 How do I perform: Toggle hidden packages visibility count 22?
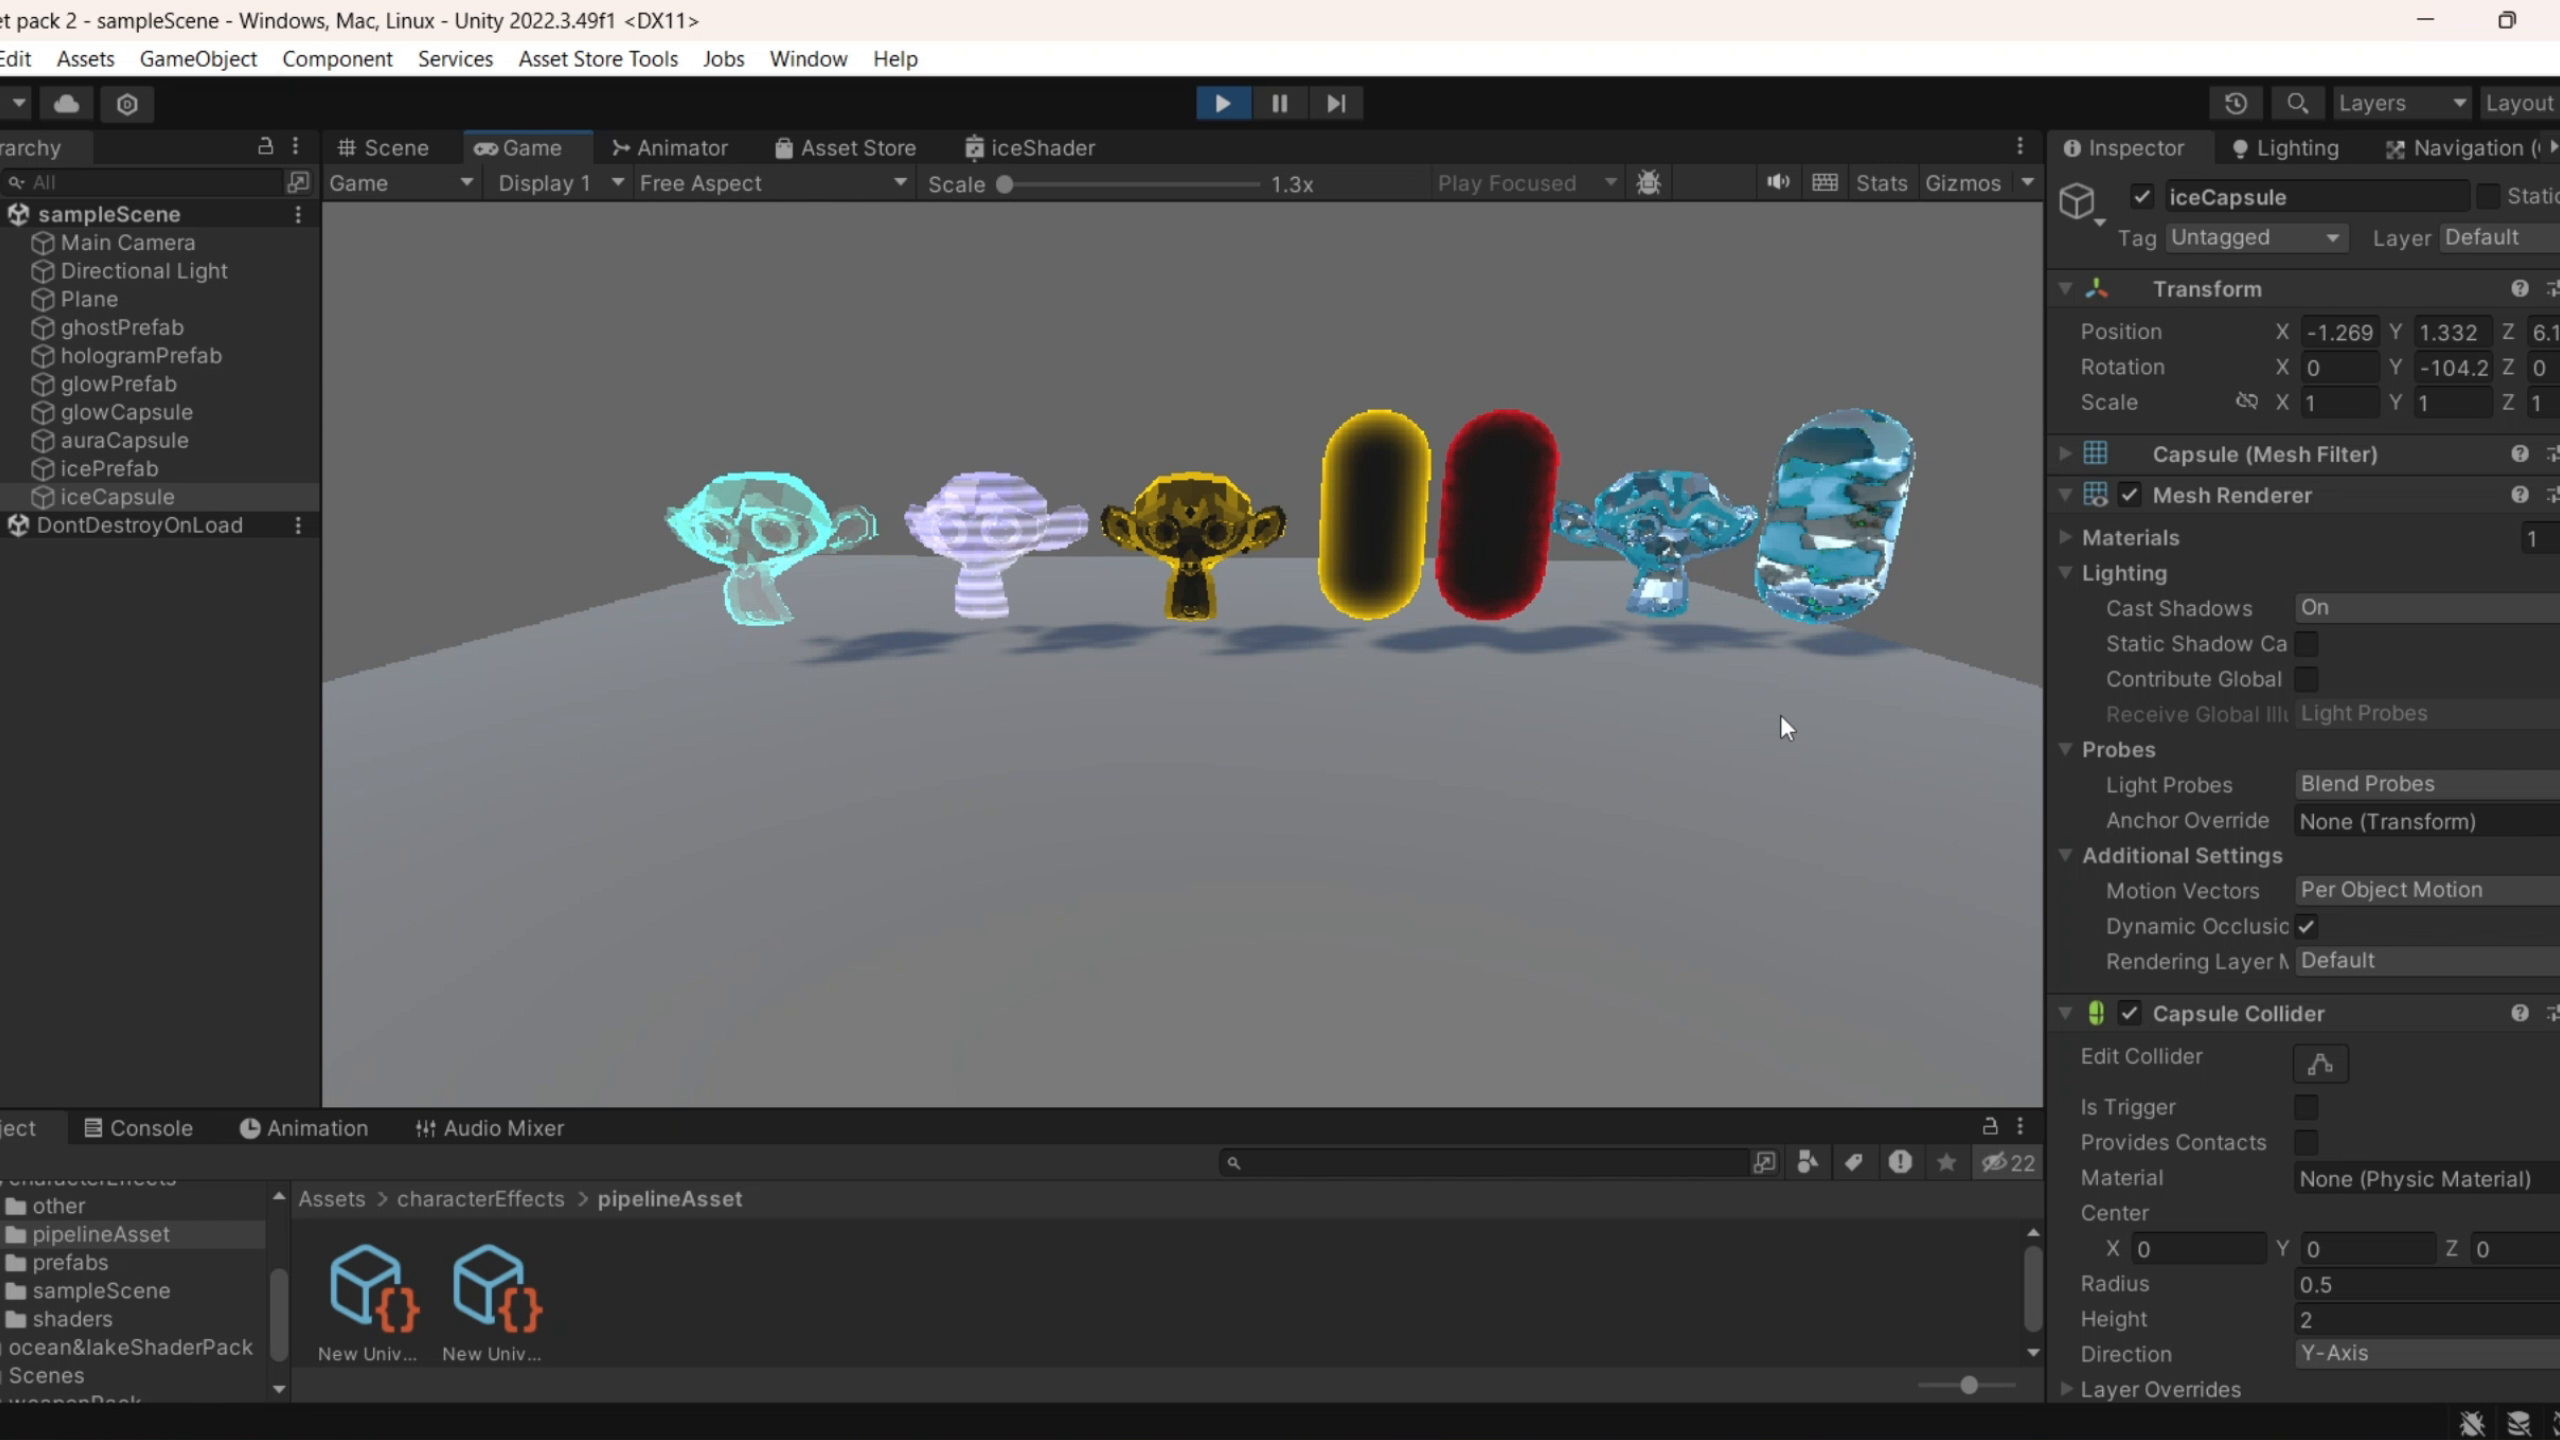pos(2008,1163)
